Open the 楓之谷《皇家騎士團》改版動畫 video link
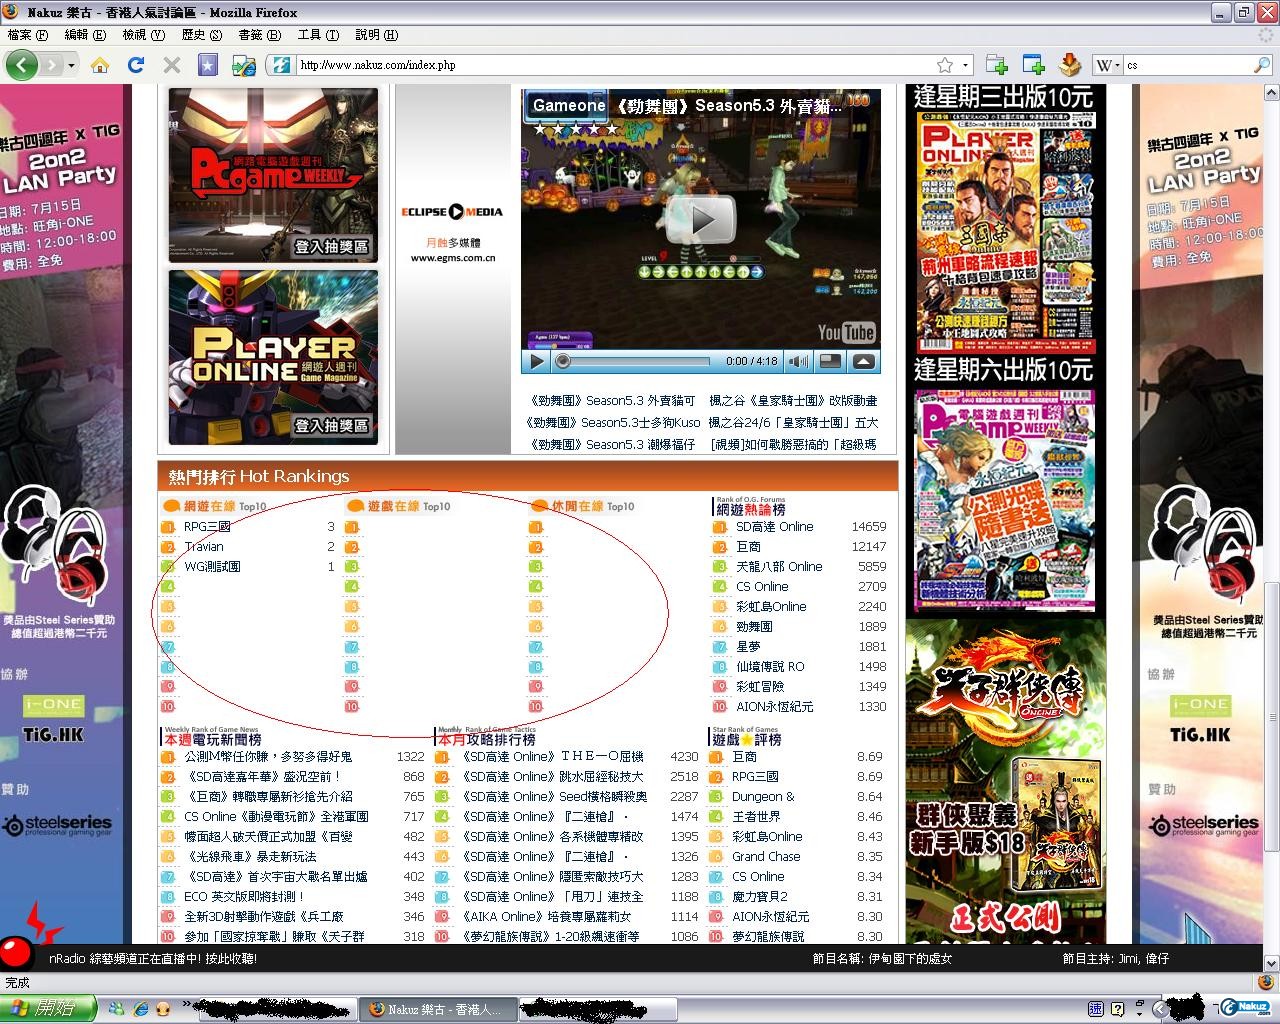This screenshot has height=1024, width=1280. click(793, 401)
